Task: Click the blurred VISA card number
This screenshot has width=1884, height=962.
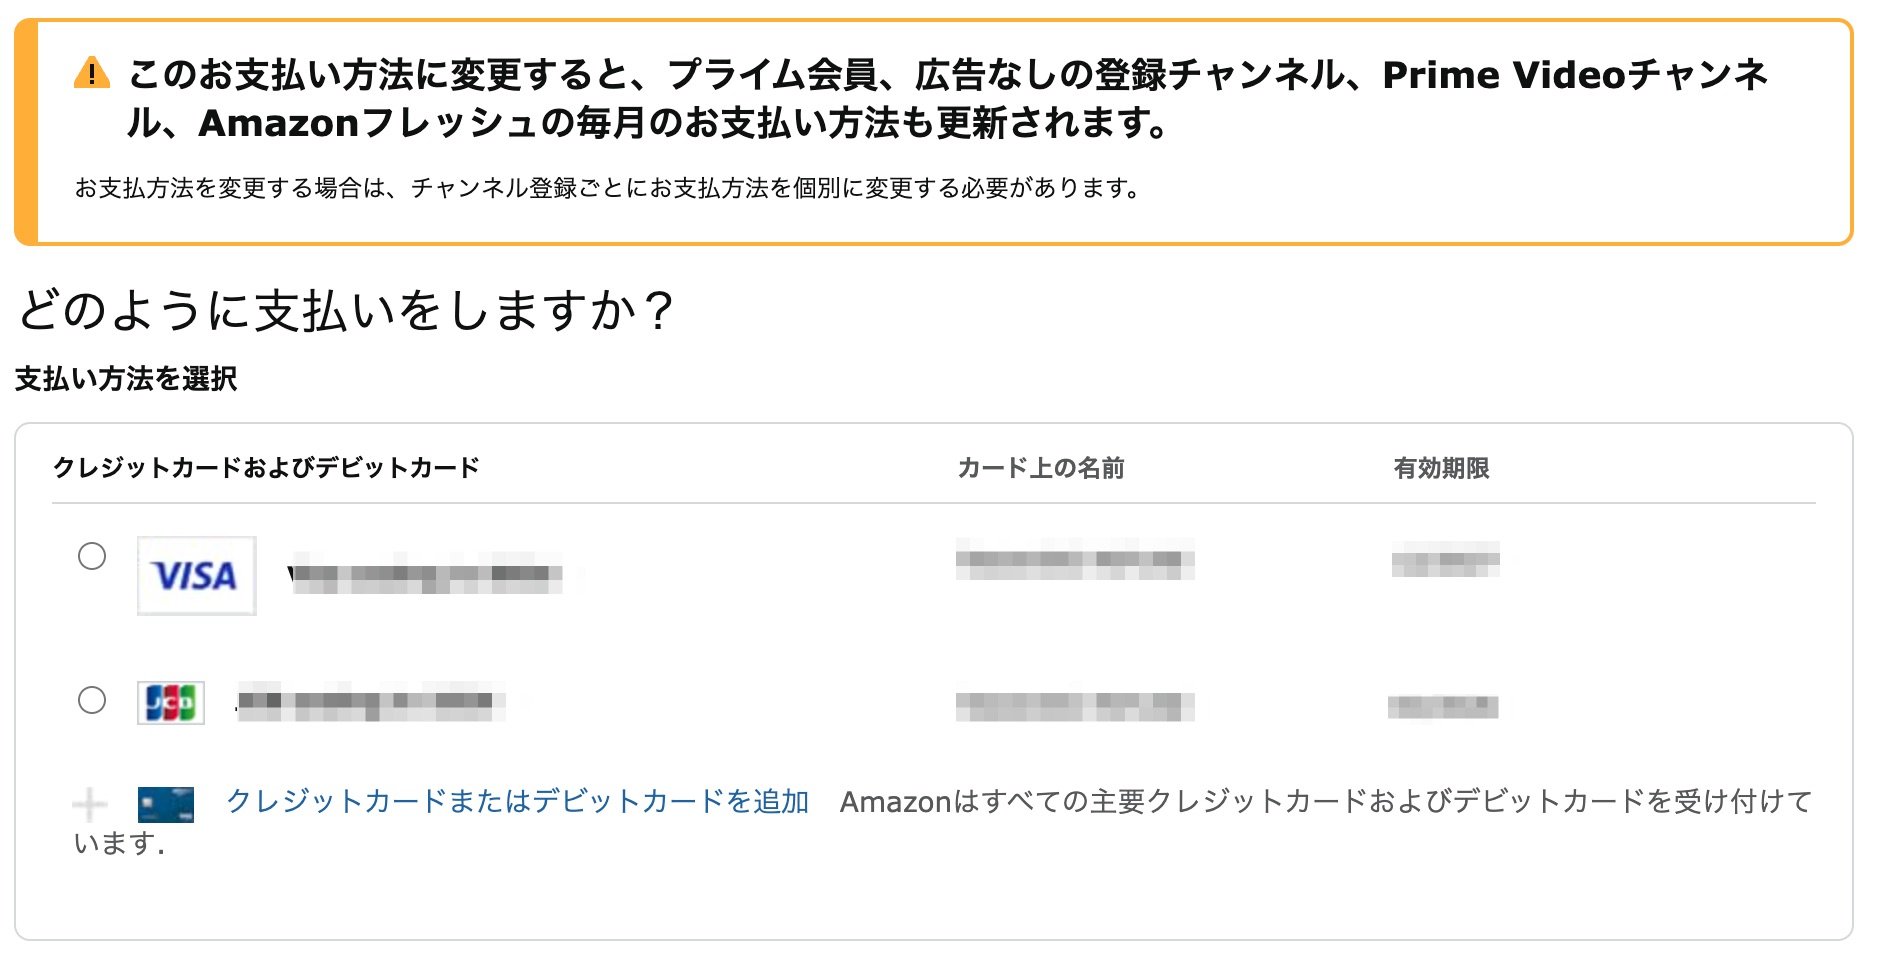Action: [x=425, y=575]
